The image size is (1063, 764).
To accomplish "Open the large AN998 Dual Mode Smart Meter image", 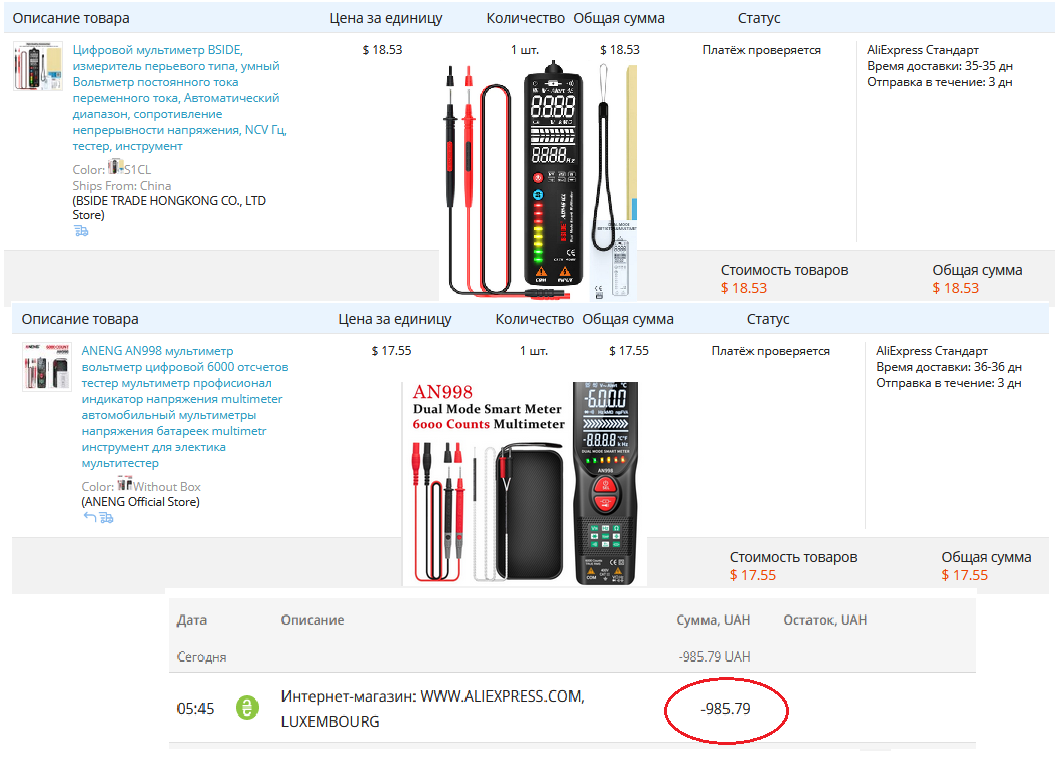I will pos(524,483).
